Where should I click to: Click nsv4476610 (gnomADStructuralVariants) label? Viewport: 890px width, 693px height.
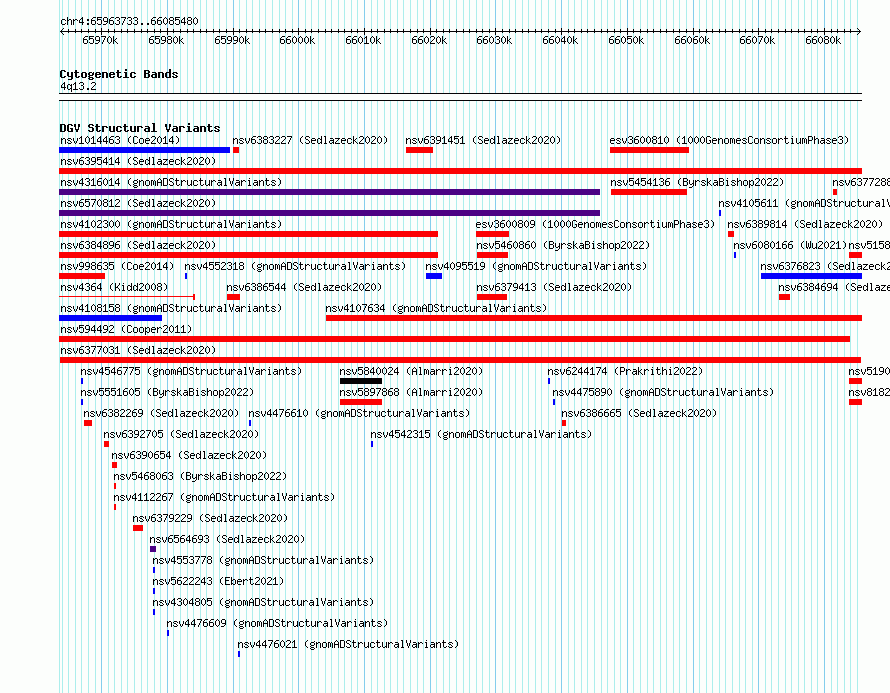(359, 413)
